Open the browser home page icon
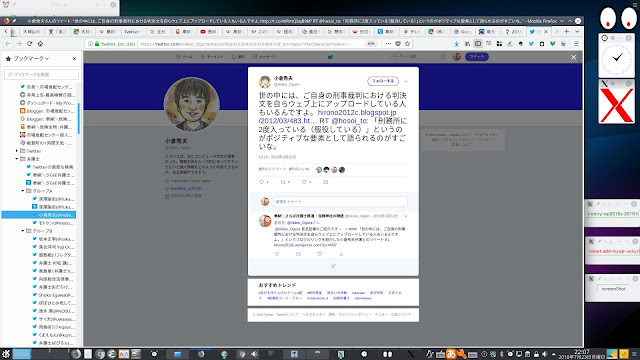 (x=40, y=44)
